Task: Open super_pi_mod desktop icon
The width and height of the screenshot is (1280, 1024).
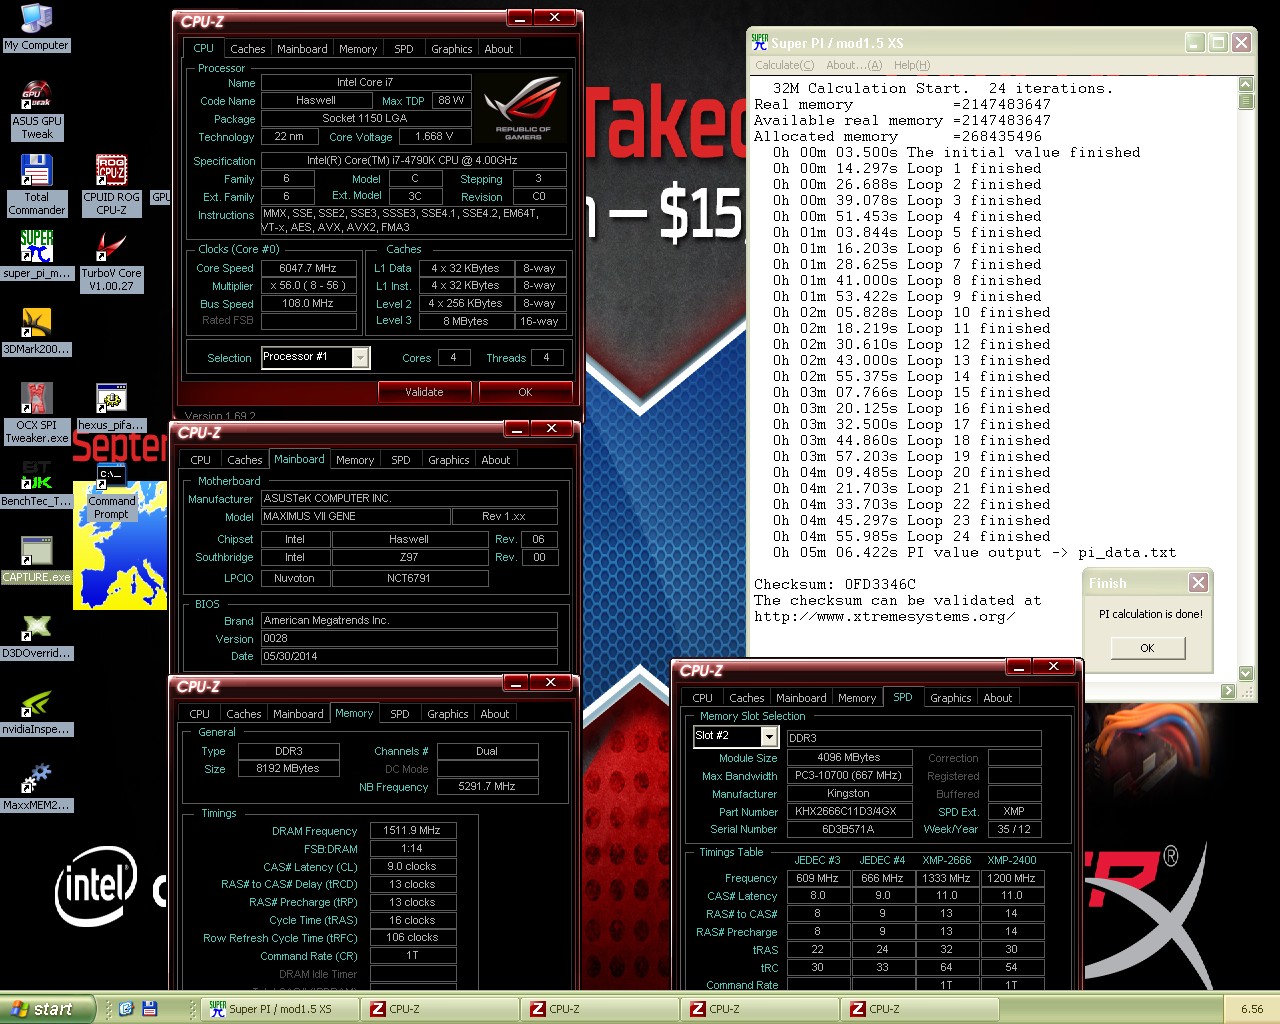Action: click(x=37, y=255)
